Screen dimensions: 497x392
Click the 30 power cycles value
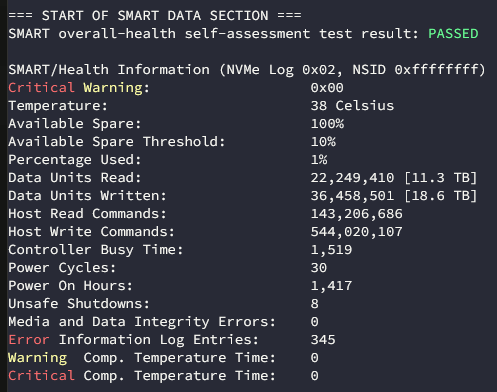(319, 268)
